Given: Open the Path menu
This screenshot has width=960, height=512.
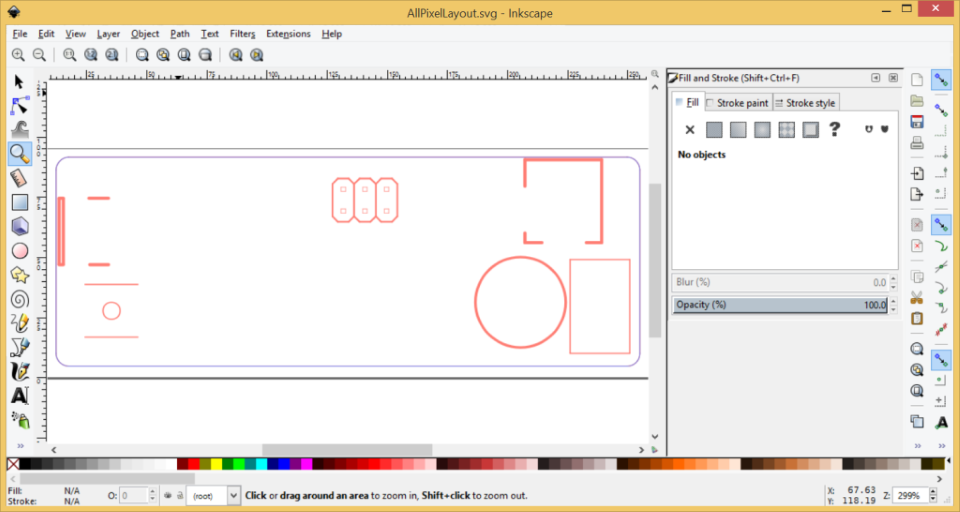Looking at the screenshot, I should [x=179, y=34].
